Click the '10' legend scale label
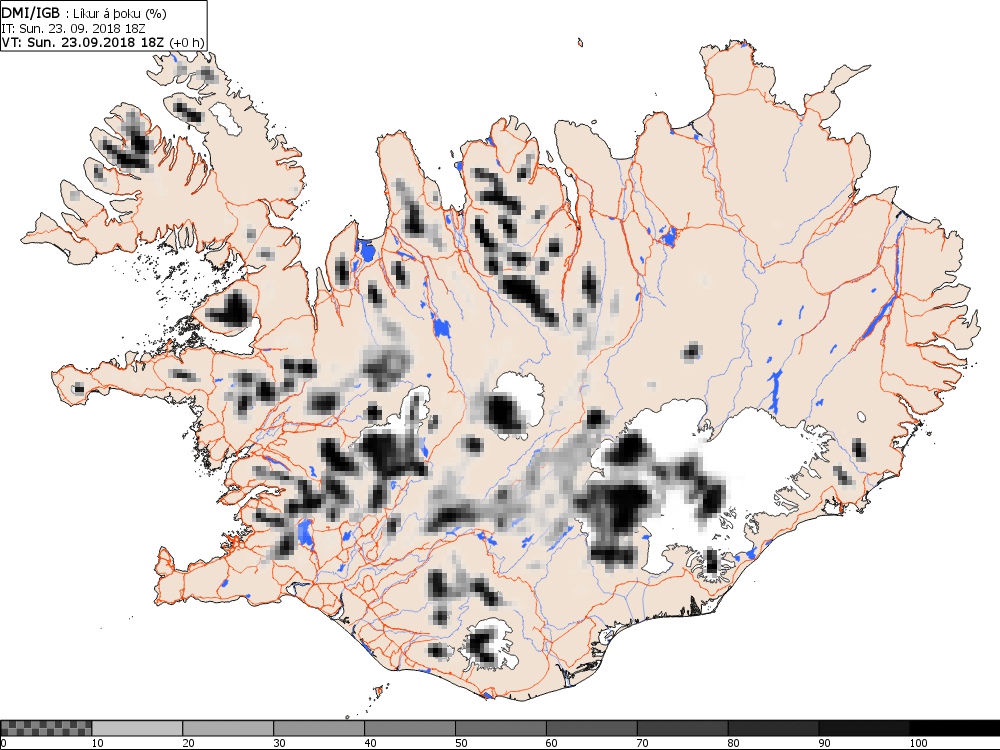Viewport: 1000px width, 750px height. [x=97, y=743]
